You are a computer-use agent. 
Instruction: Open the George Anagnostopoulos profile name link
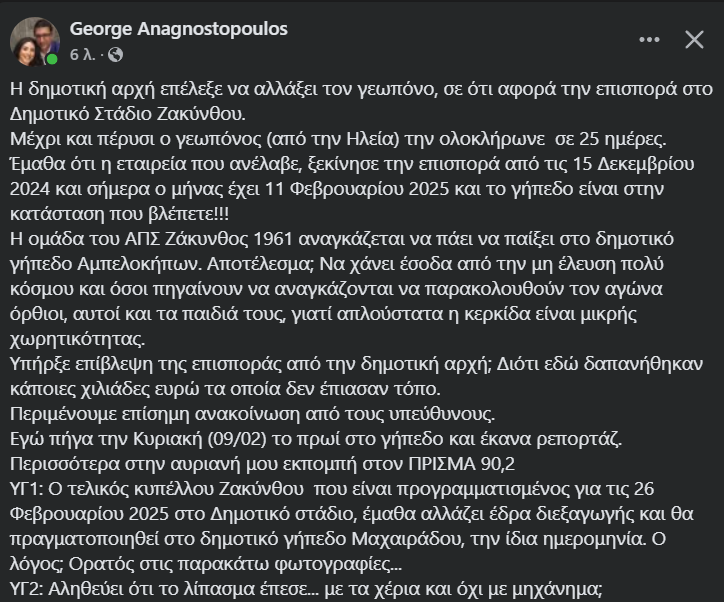click(x=179, y=29)
